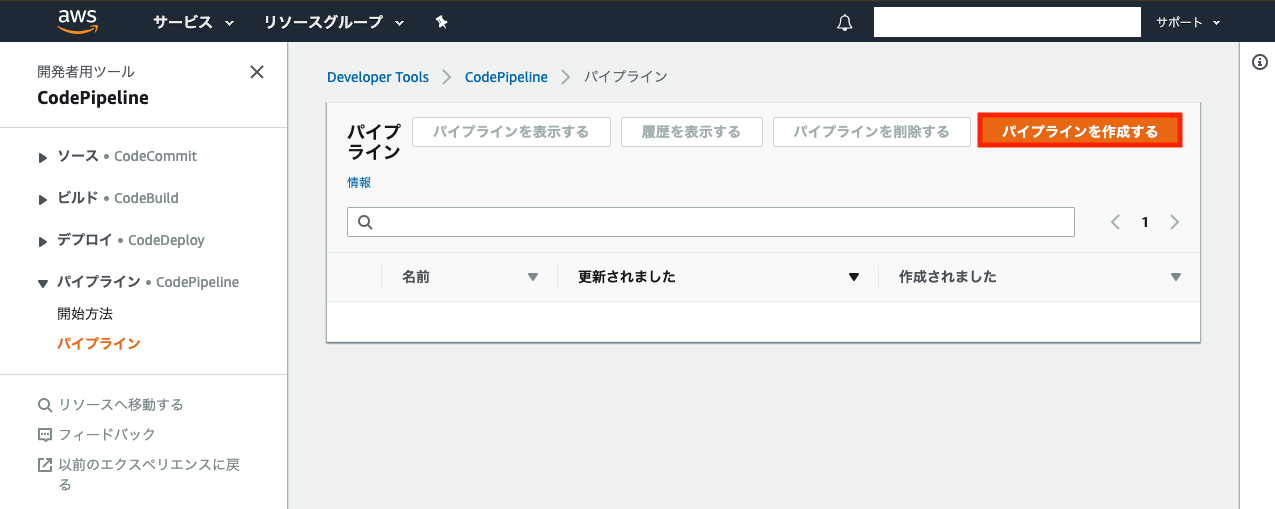
Task: Open the リソースグループ dropdown menu
Action: [x=335, y=22]
